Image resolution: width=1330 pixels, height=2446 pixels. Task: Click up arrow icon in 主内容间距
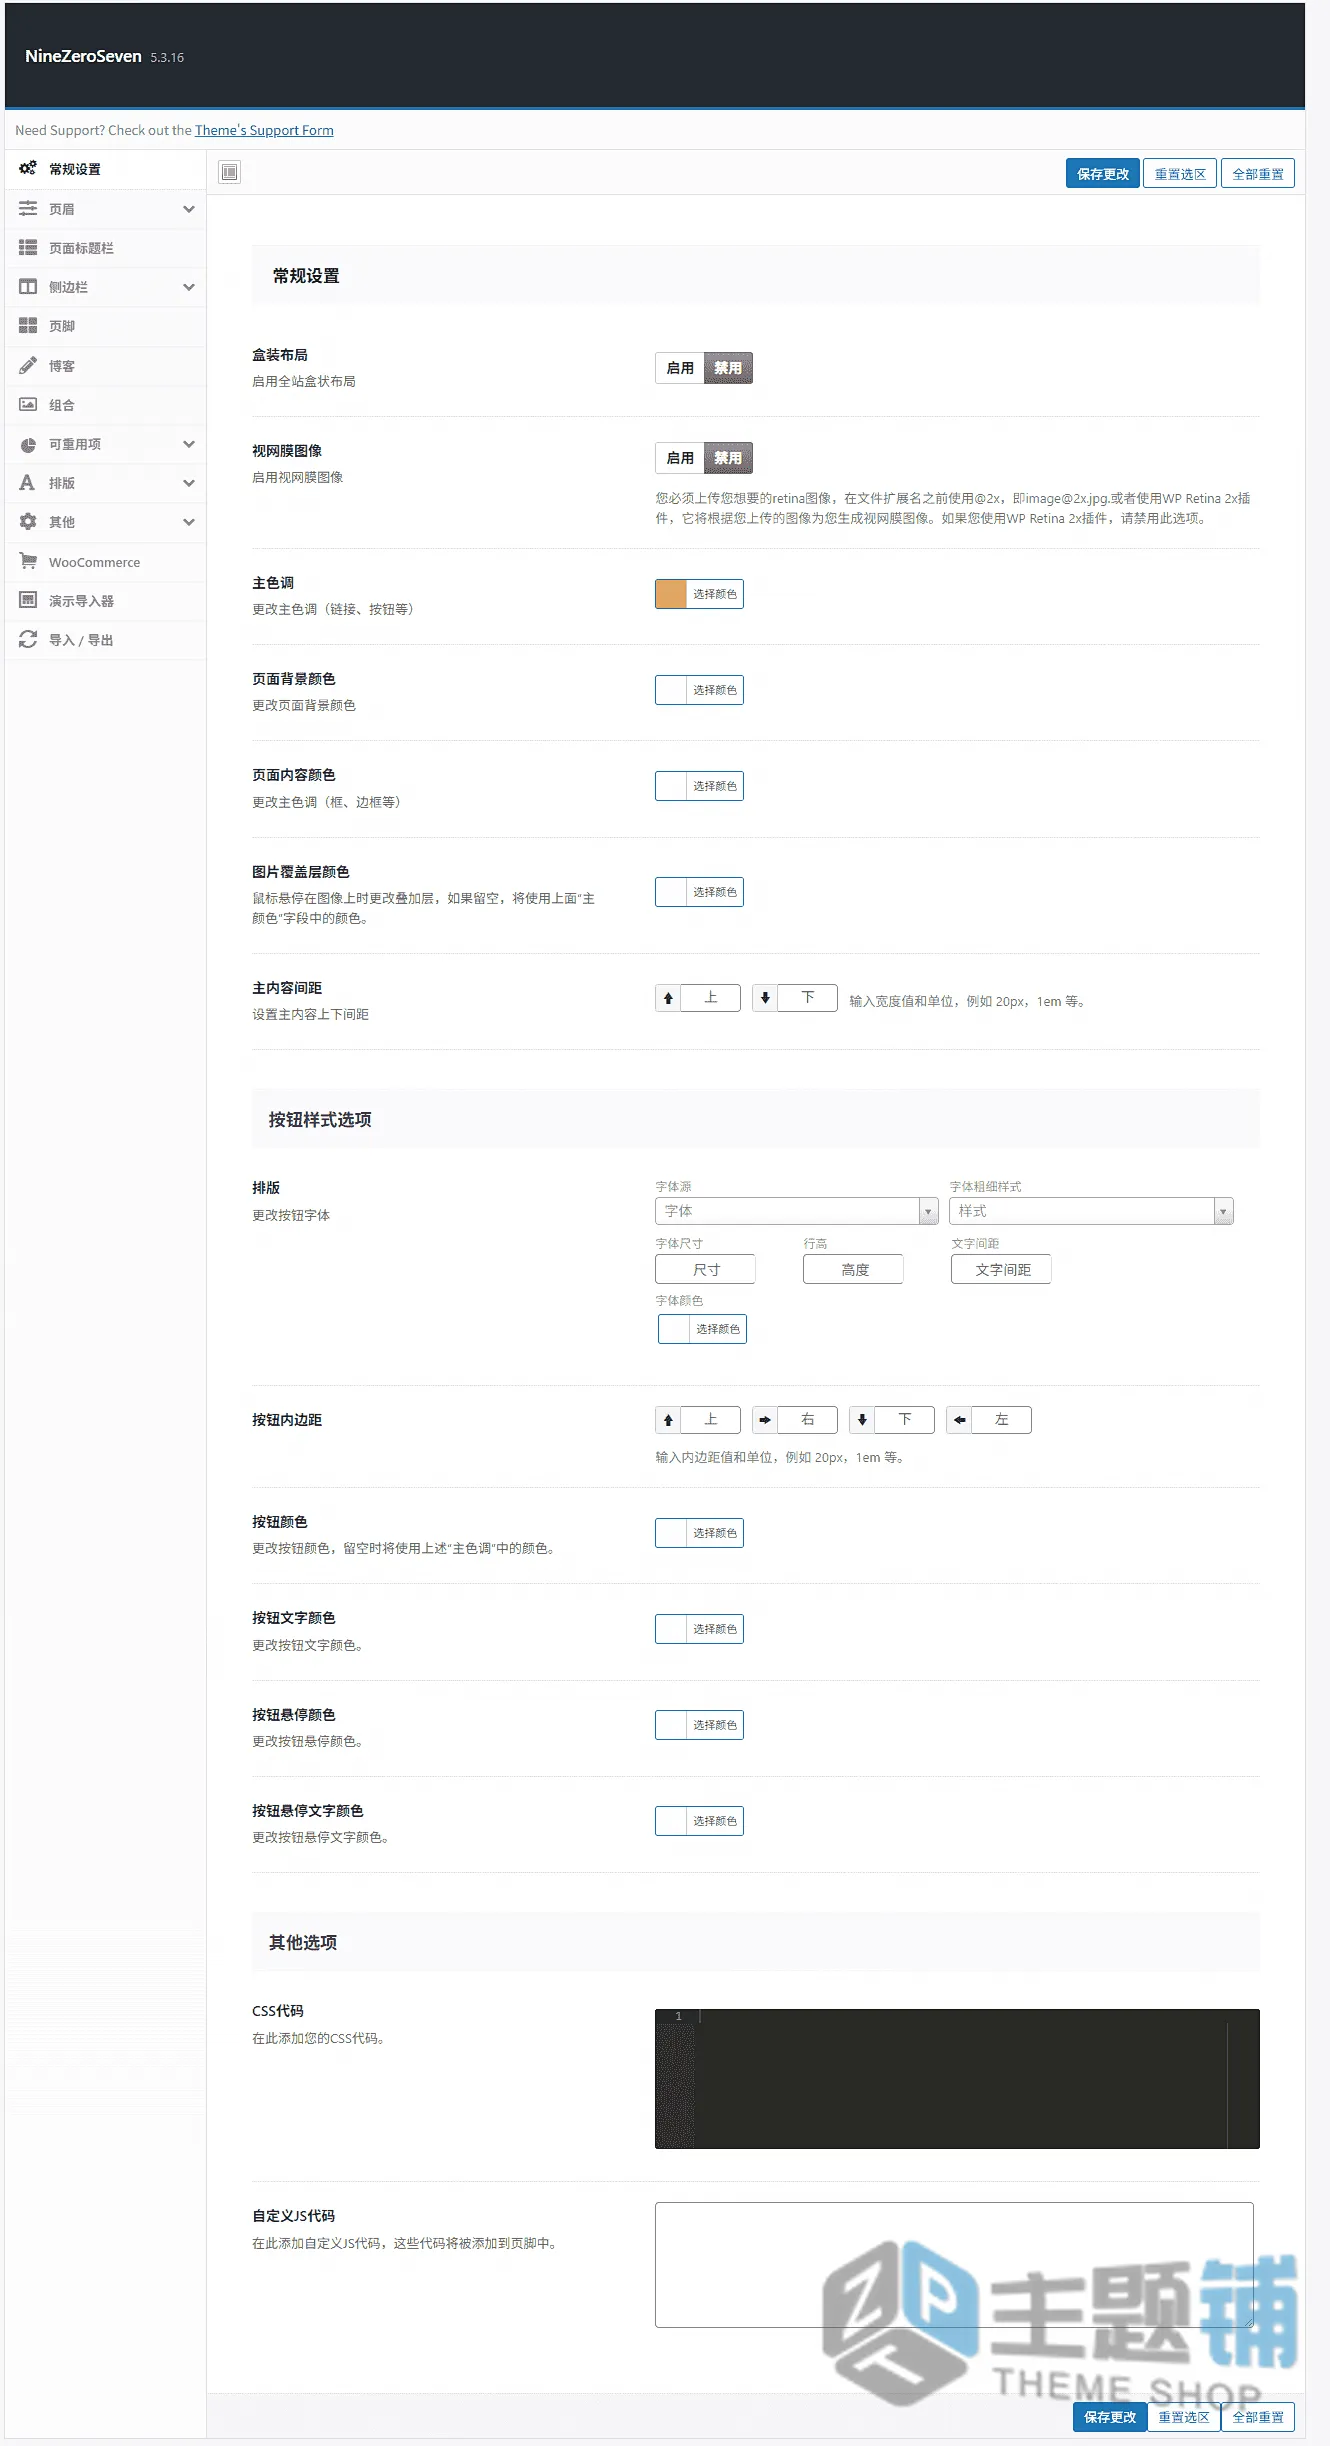[668, 998]
